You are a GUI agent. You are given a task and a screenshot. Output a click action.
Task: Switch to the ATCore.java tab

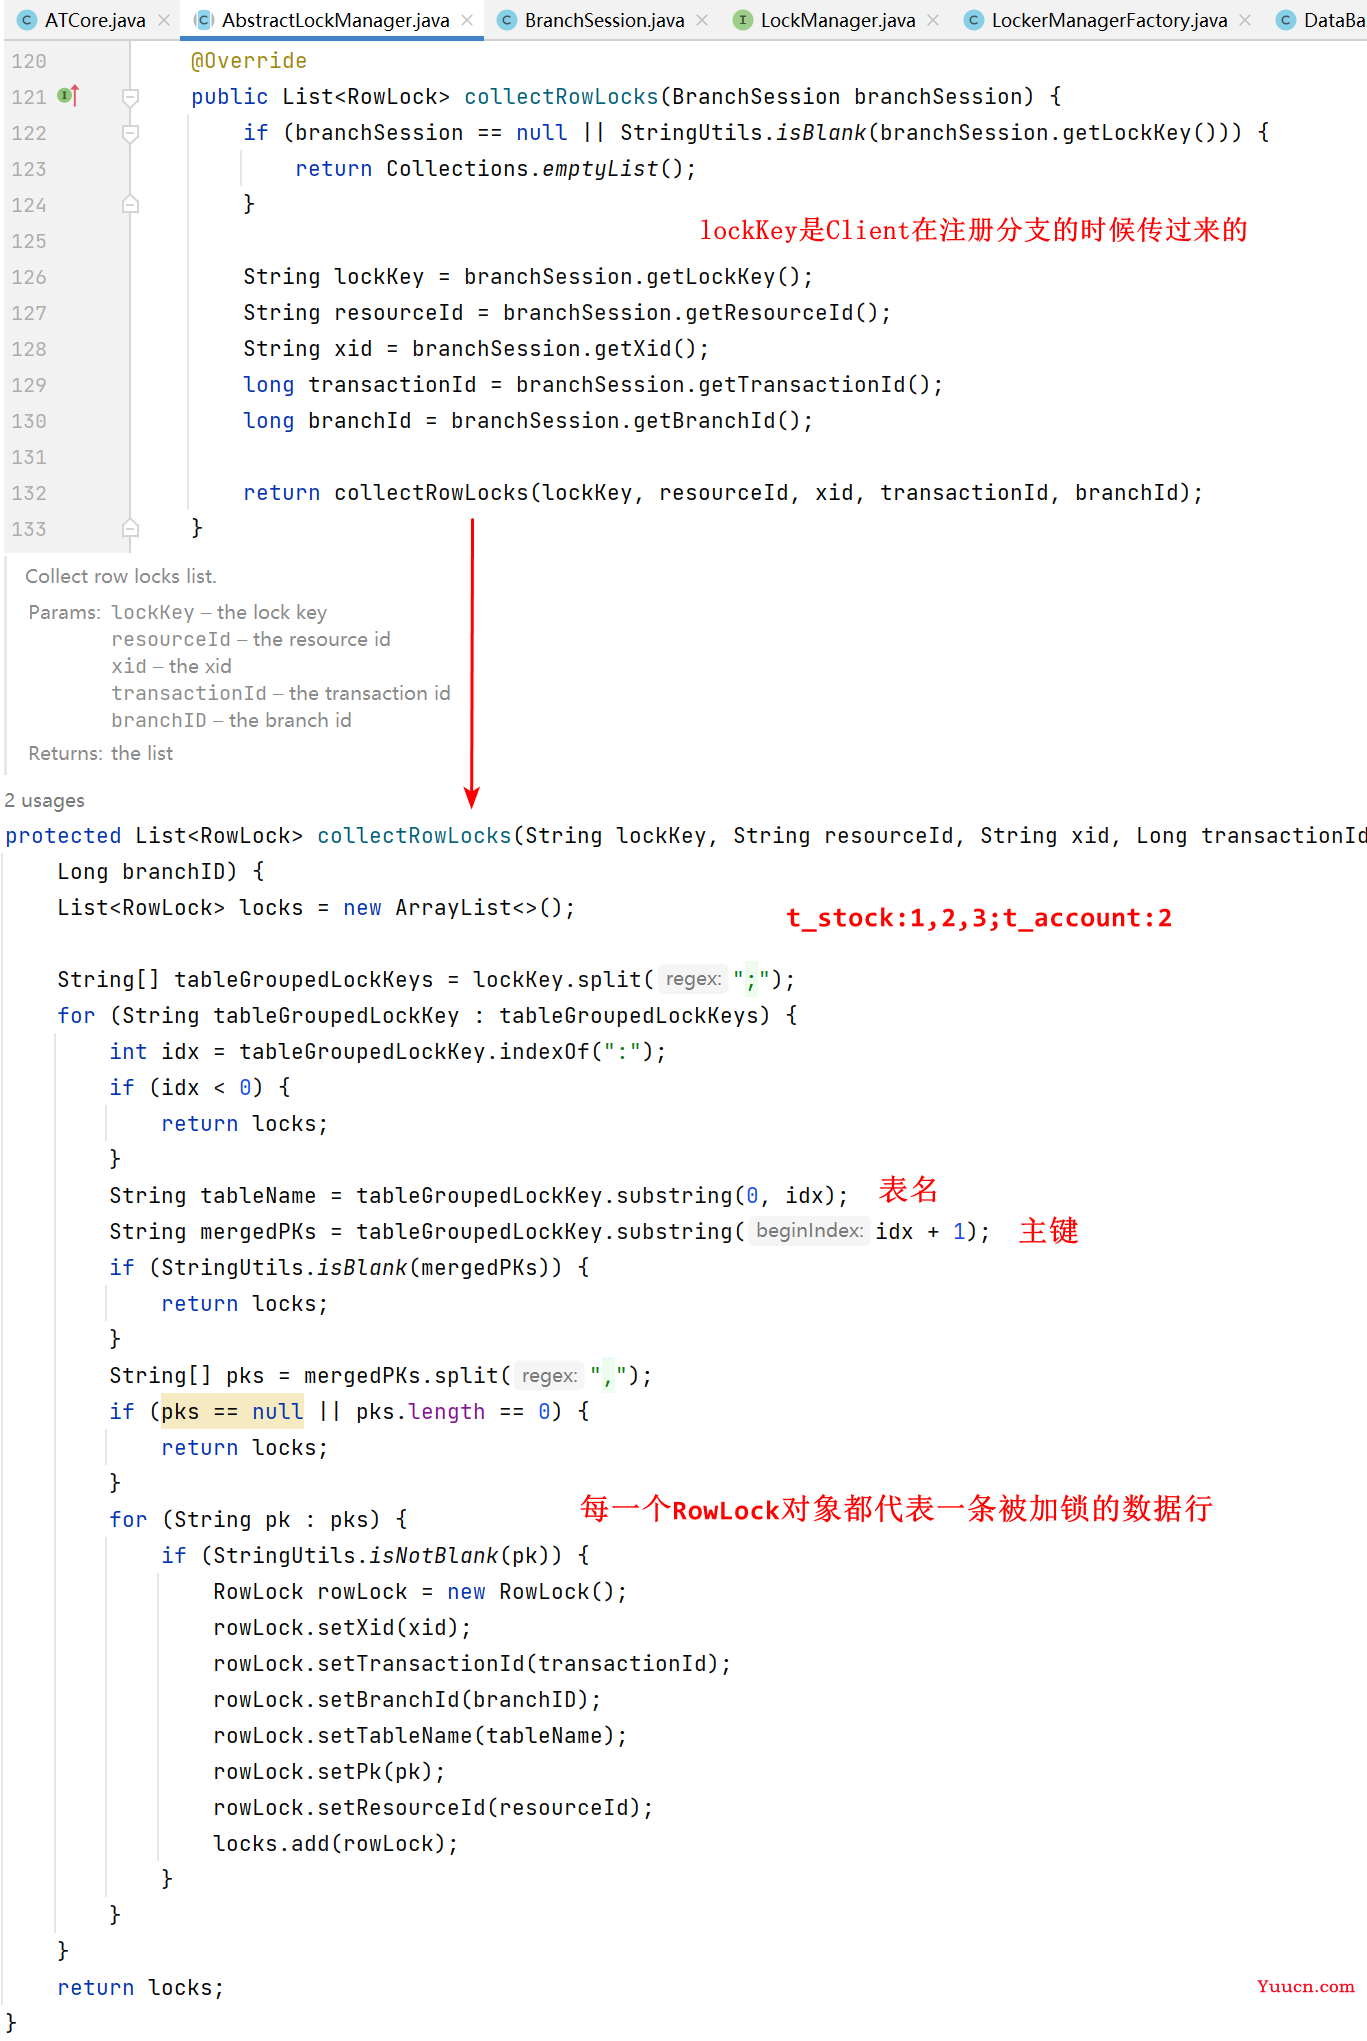point(94,20)
